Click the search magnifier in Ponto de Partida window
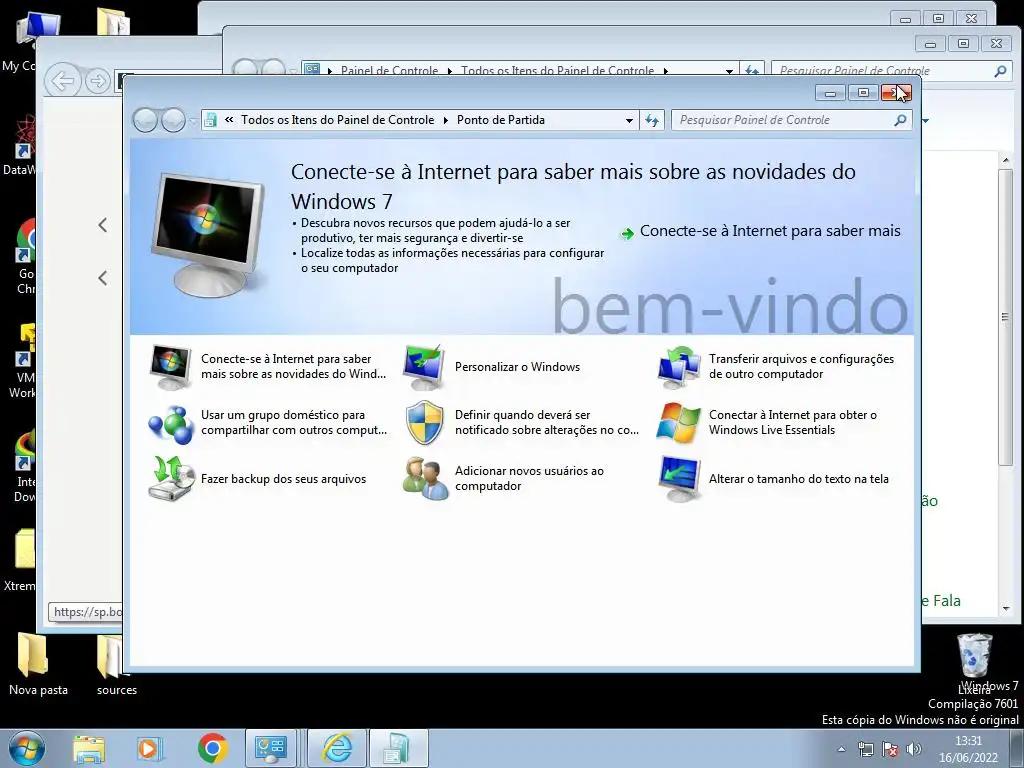 click(x=901, y=120)
